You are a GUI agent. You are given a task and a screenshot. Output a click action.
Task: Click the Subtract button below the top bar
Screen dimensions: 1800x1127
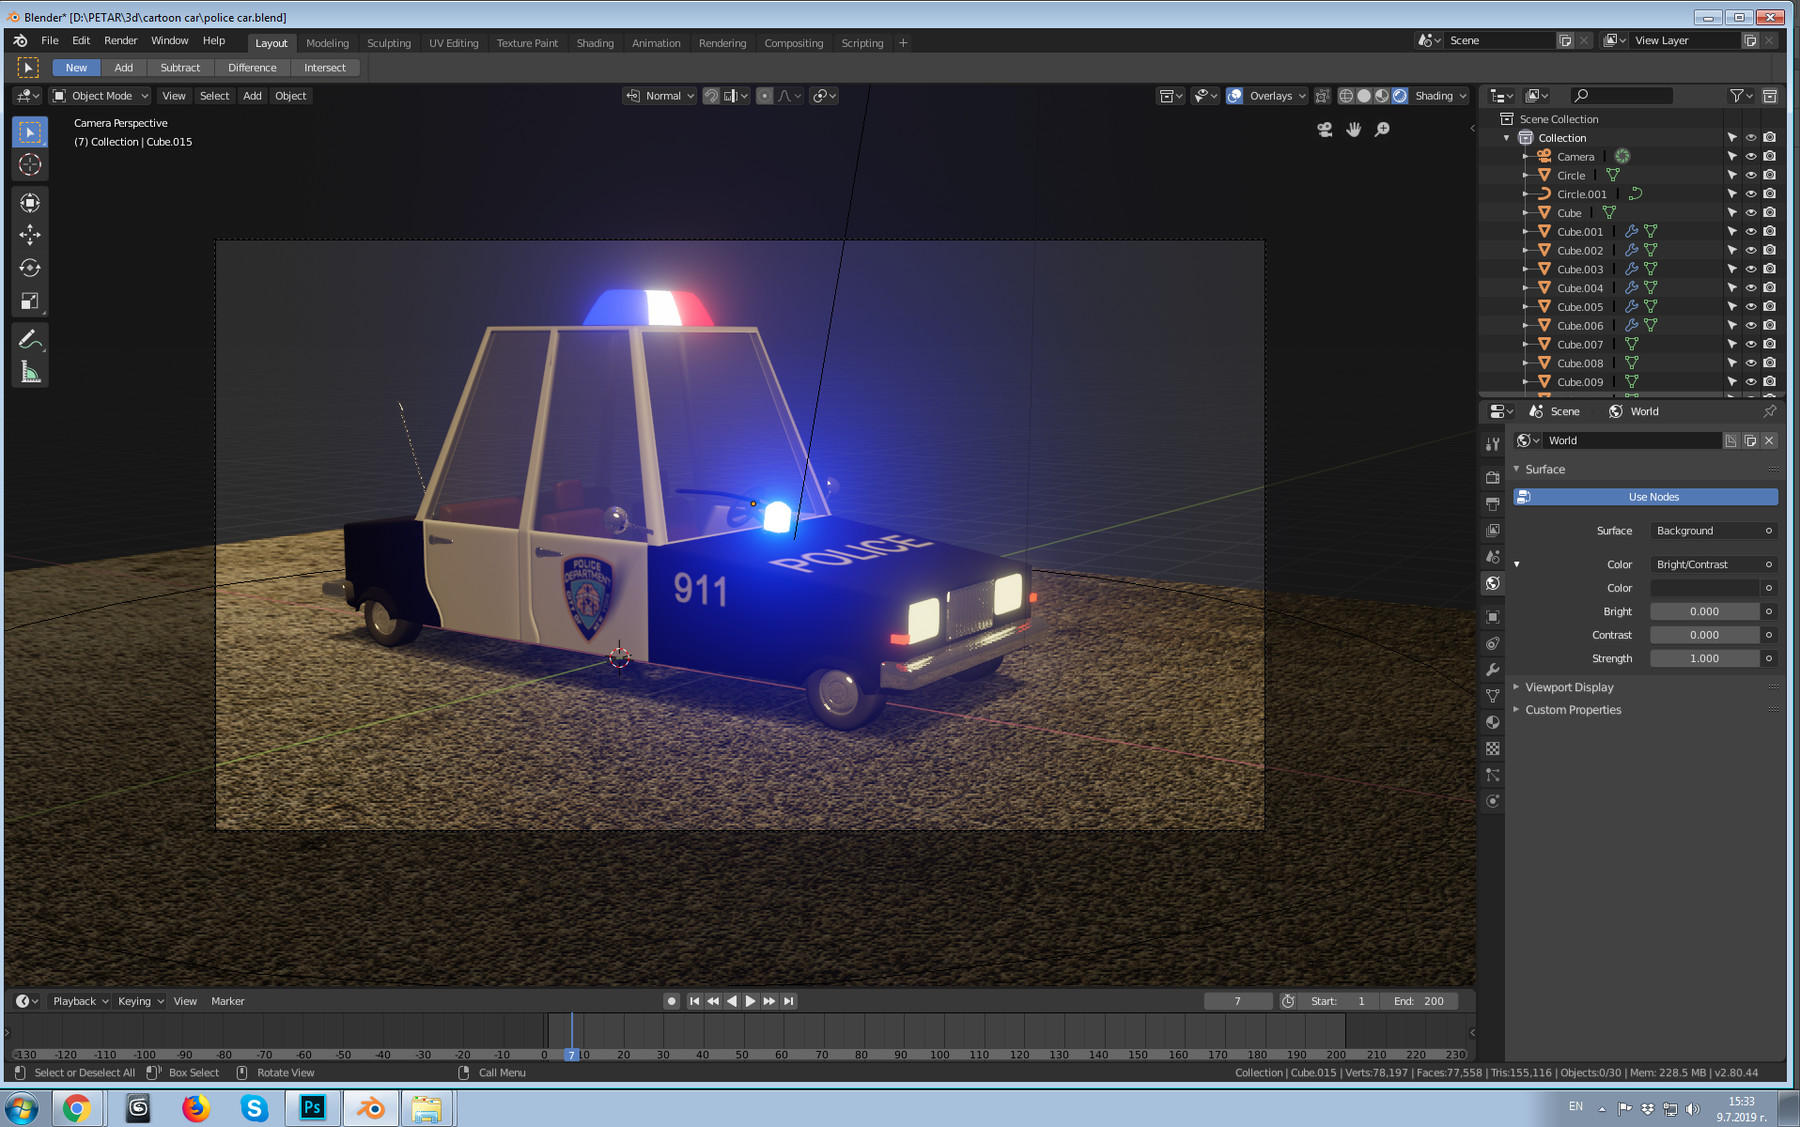(x=180, y=67)
